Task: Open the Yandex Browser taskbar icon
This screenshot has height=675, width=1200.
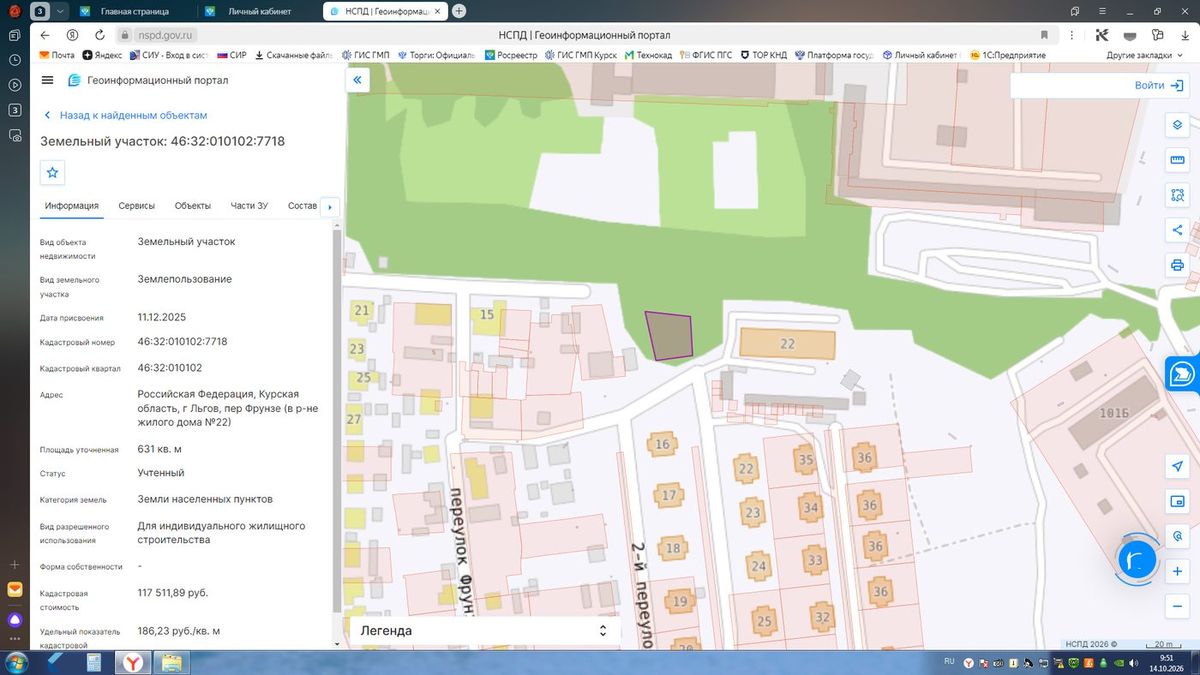Action: pos(132,662)
